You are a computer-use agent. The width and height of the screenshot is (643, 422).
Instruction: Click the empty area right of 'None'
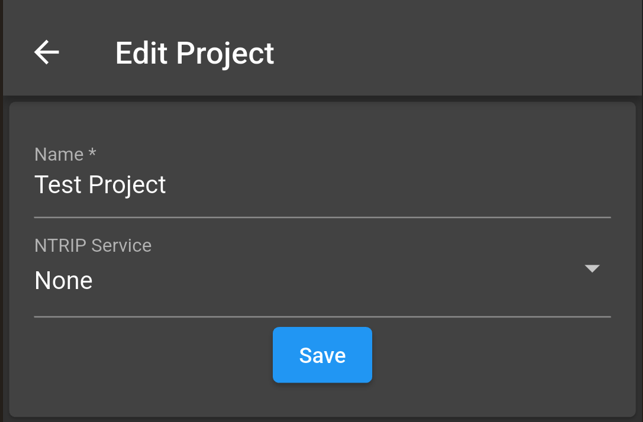(x=338, y=281)
